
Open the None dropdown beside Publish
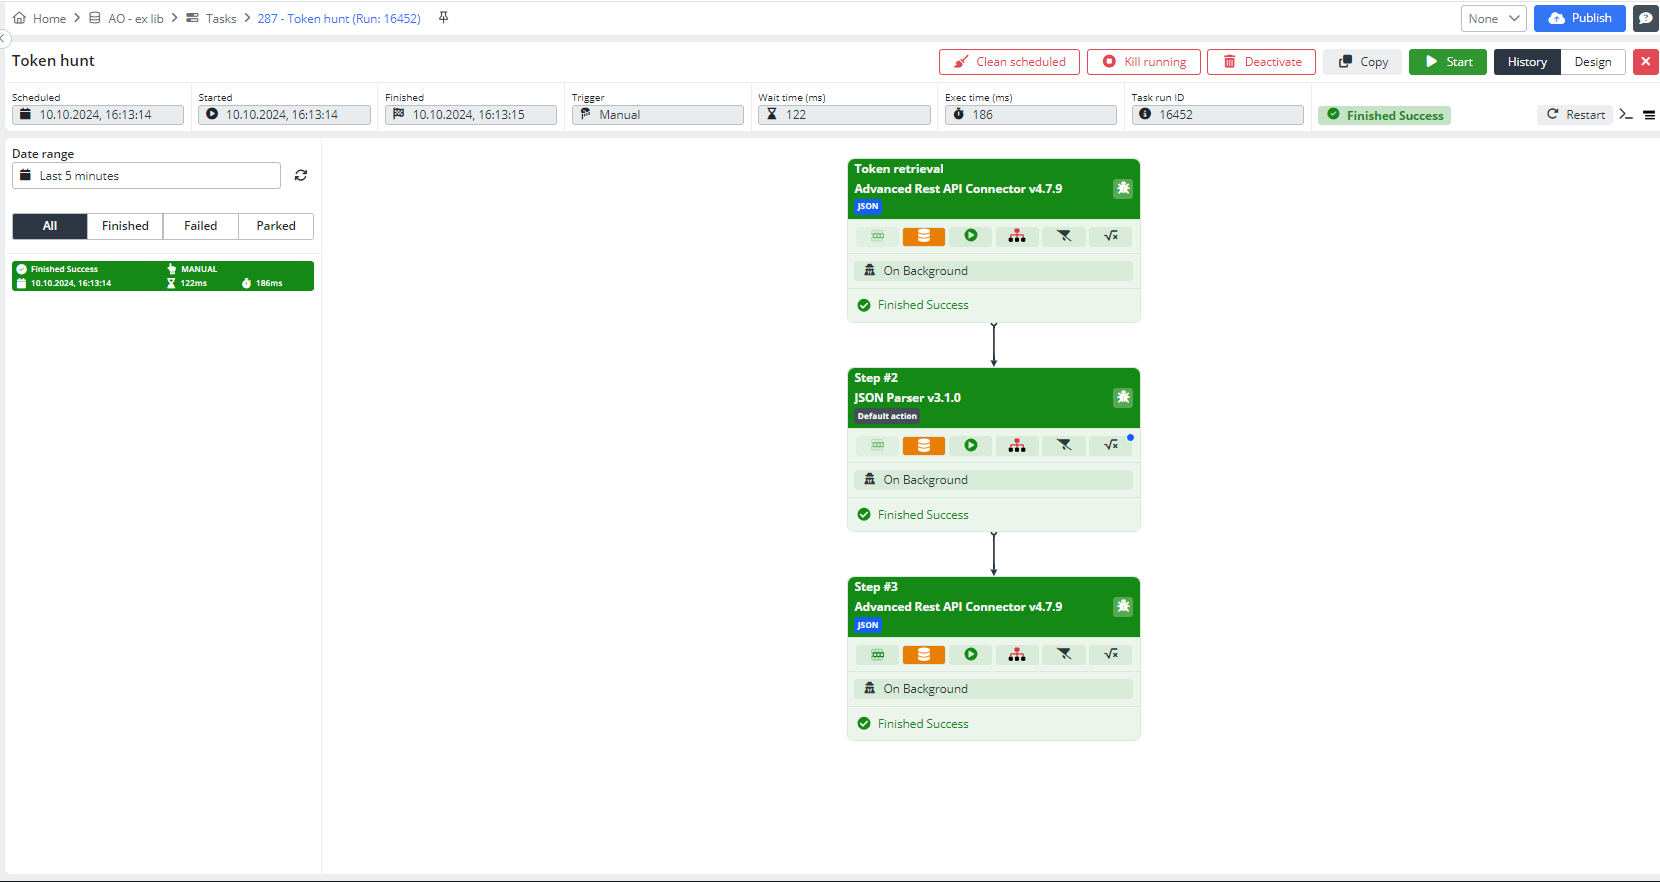click(x=1493, y=18)
